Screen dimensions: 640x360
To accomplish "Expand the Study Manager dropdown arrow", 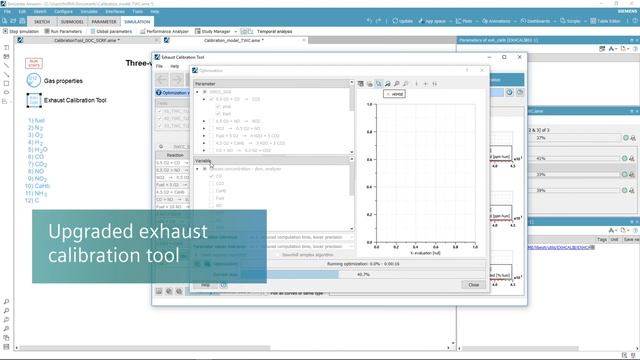I will click(x=236, y=31).
